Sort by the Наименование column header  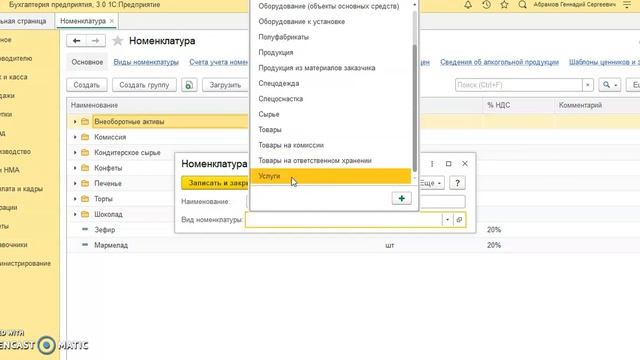(94, 105)
